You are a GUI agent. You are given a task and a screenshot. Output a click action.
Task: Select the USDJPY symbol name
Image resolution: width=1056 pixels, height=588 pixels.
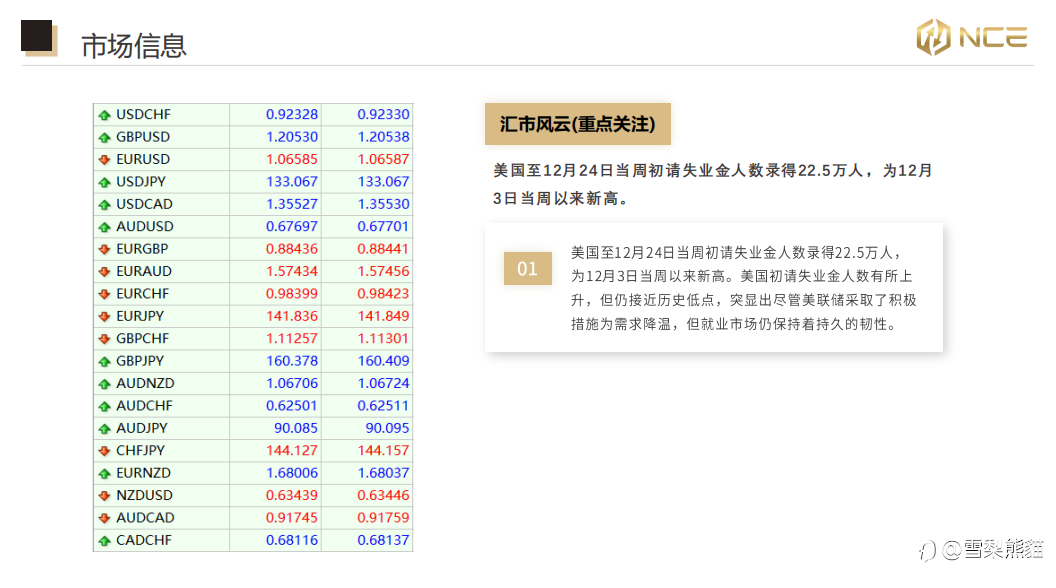141,181
